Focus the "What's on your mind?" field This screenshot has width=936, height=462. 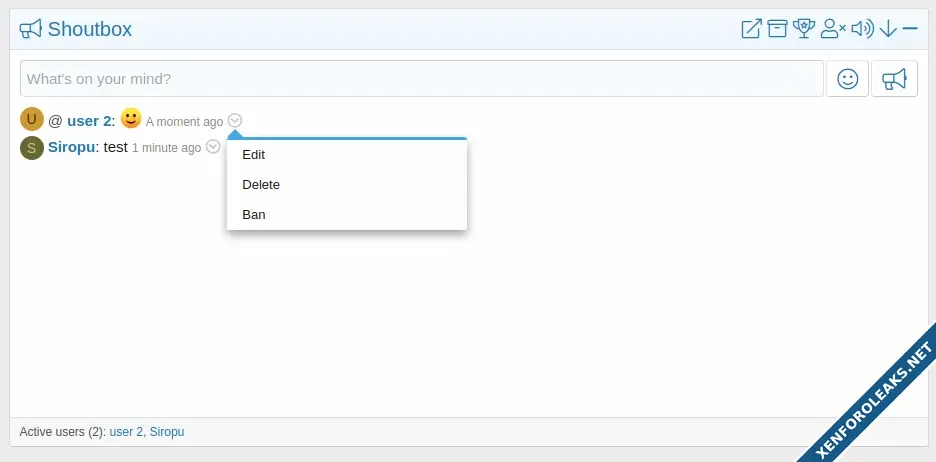point(420,79)
